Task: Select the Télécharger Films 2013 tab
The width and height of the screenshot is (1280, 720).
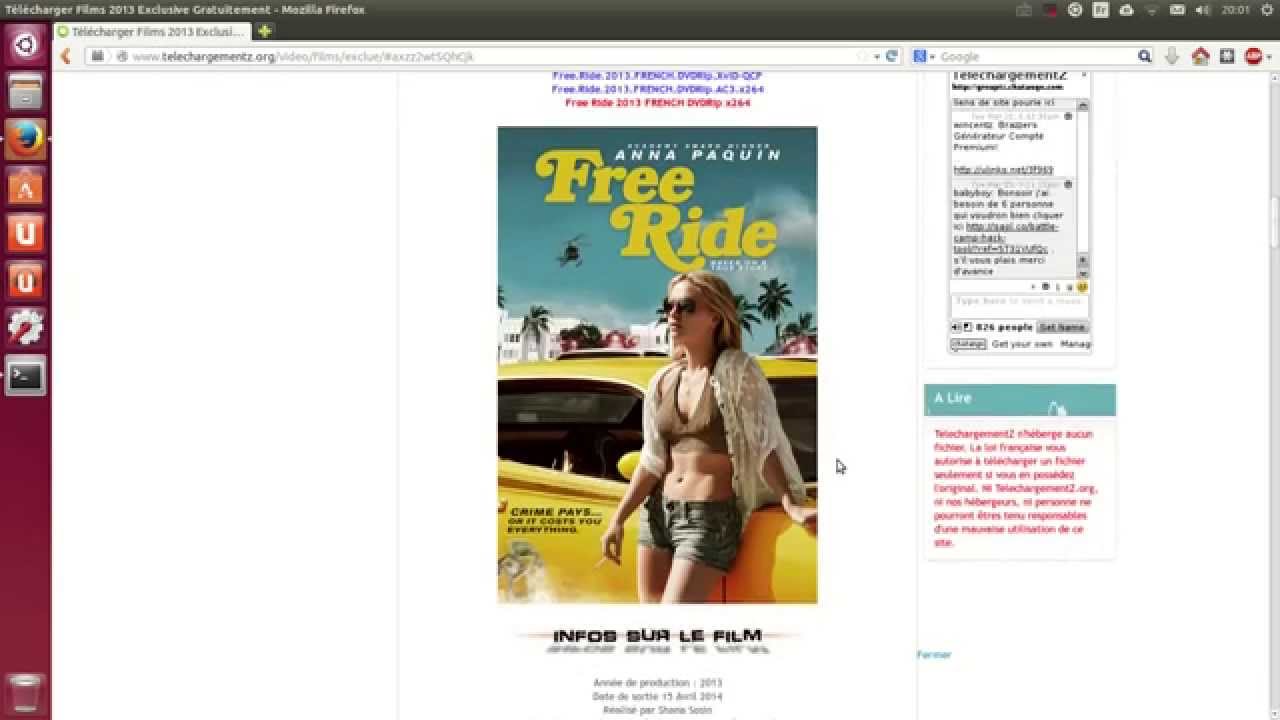Action: [x=151, y=32]
